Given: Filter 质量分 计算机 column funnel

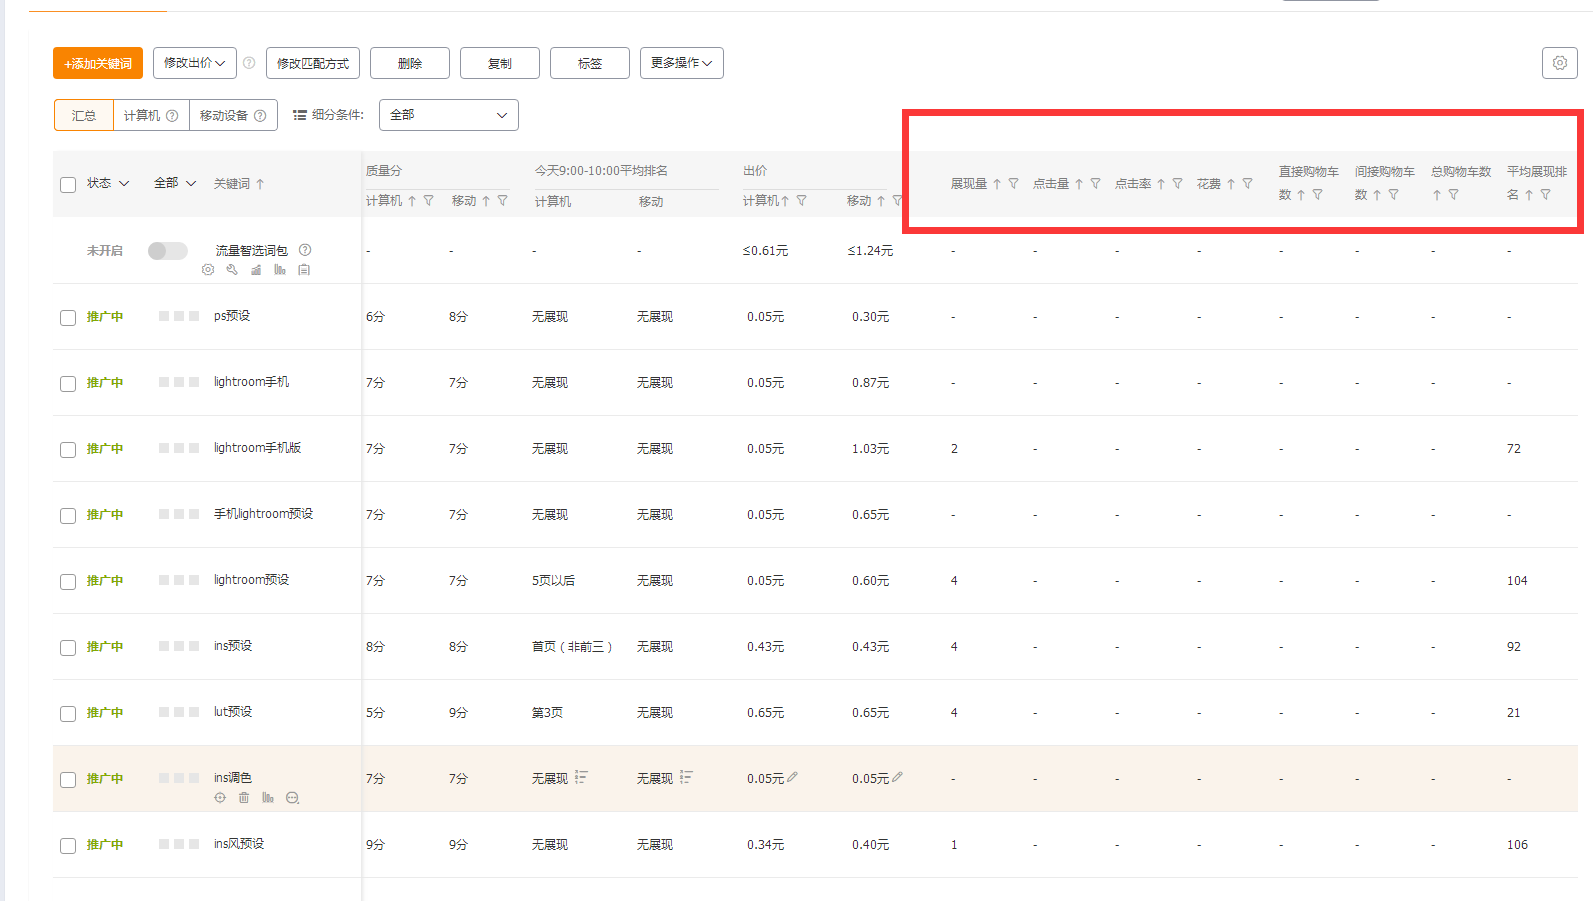Looking at the screenshot, I should pyautogui.click(x=428, y=201).
